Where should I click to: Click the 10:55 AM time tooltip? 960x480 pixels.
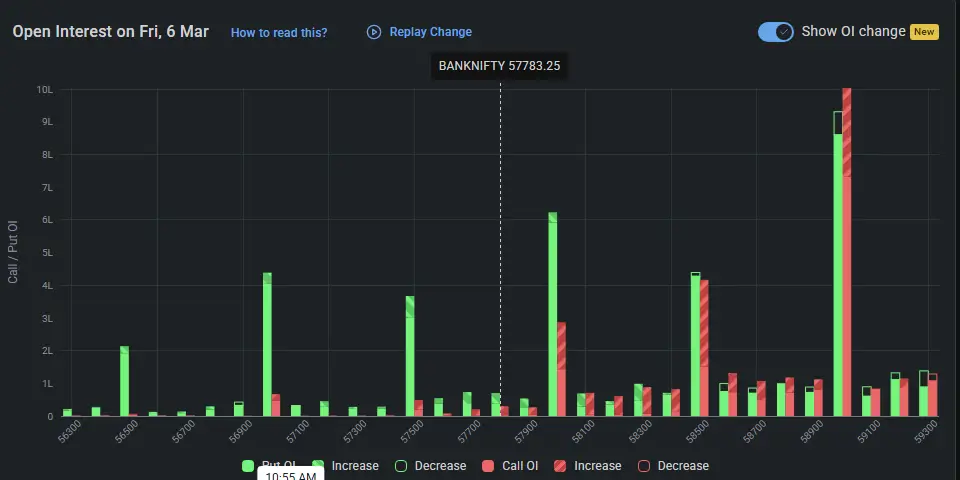pos(290,474)
